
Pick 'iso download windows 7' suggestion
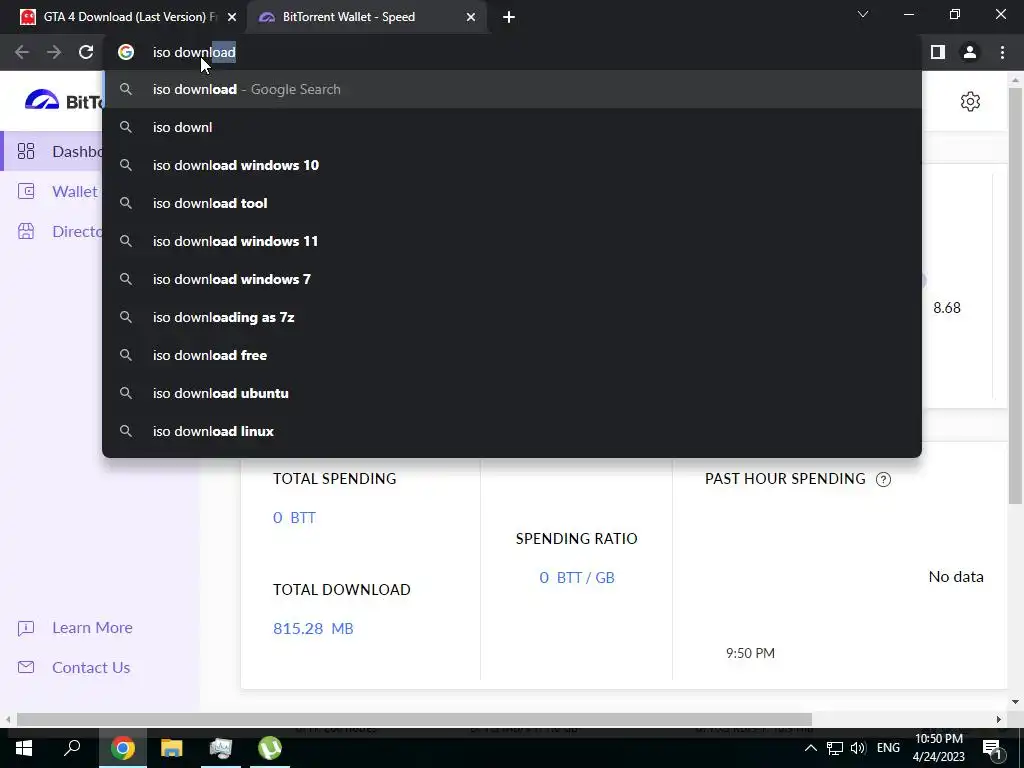[x=512, y=279]
